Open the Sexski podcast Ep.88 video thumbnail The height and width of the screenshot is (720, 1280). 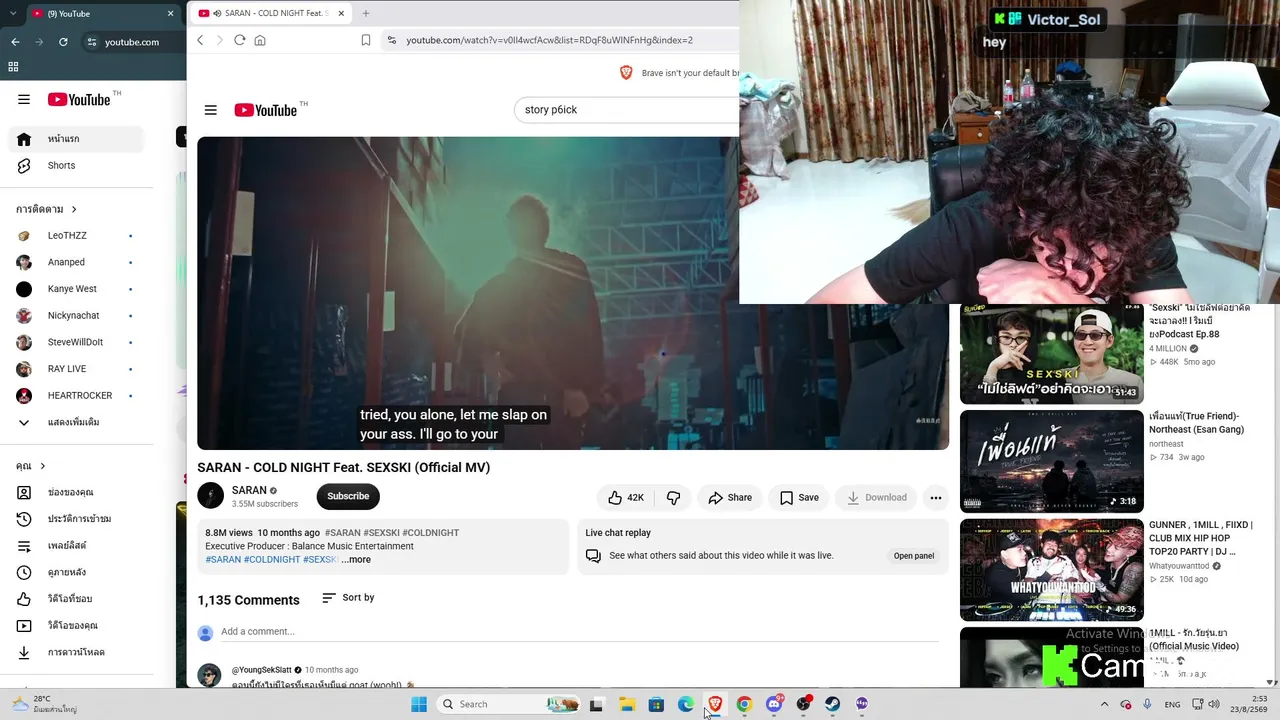coord(1051,354)
